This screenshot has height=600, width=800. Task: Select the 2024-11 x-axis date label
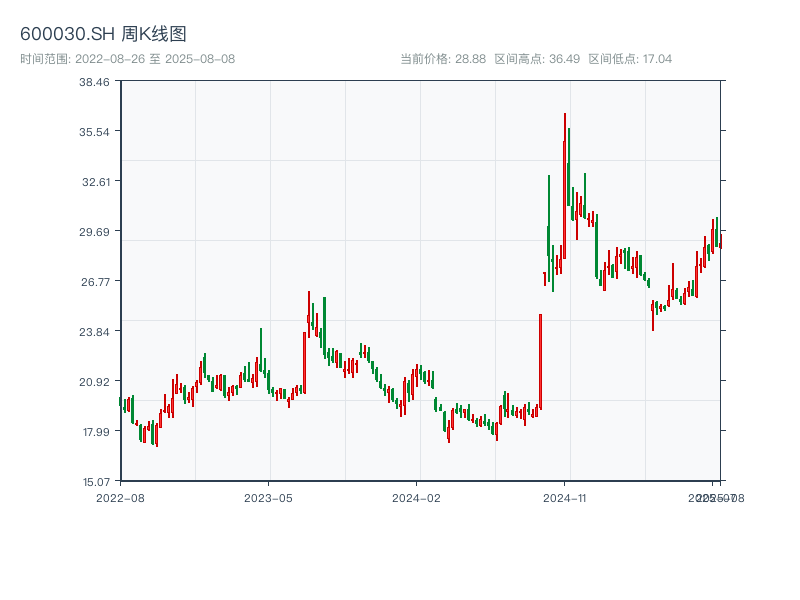click(x=564, y=497)
